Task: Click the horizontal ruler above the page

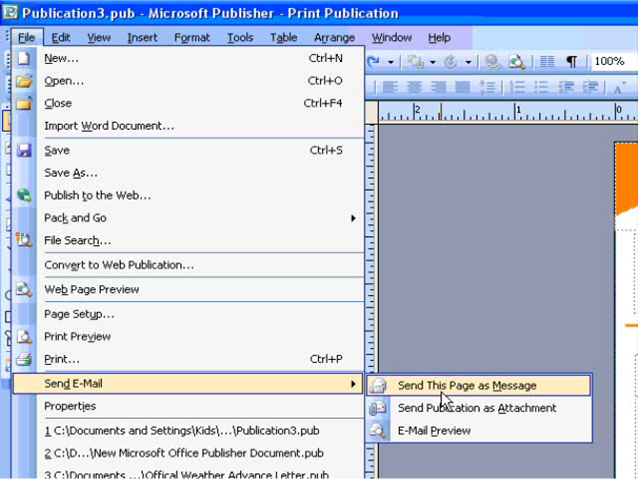Action: 508,112
